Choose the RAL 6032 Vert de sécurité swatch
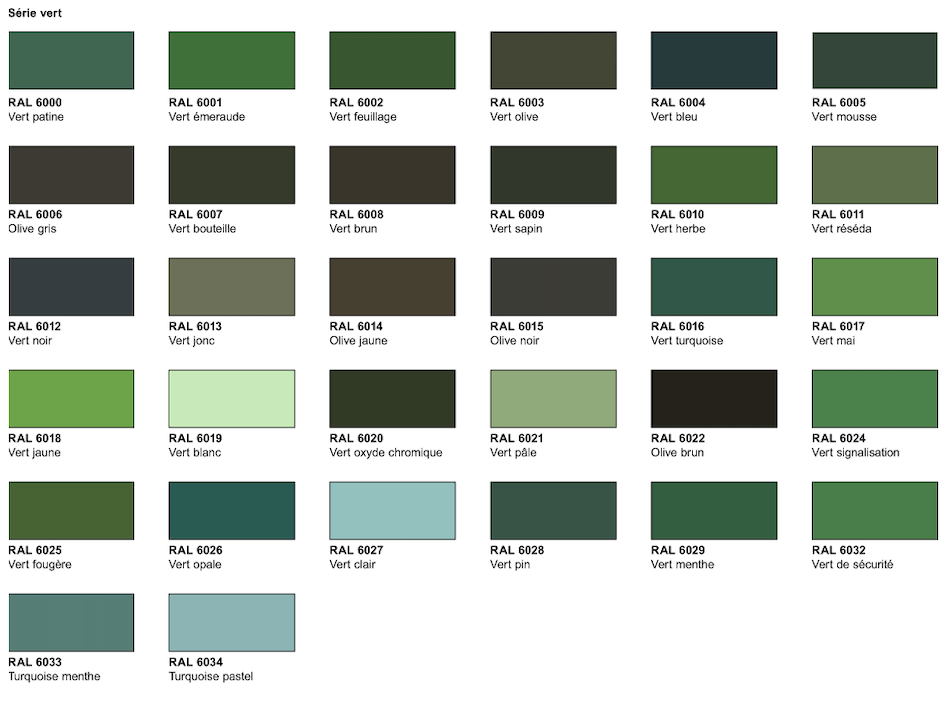The width and height of the screenshot is (948, 708). click(875, 510)
